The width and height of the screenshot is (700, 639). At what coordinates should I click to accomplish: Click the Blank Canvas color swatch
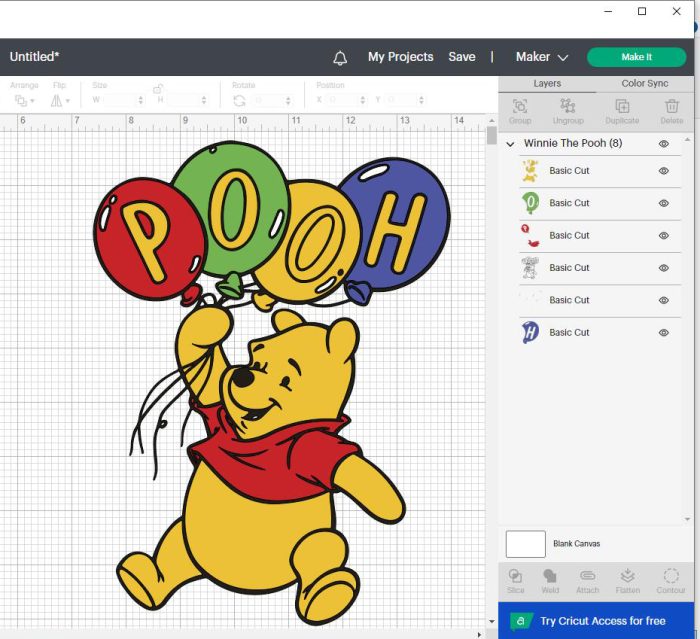pyautogui.click(x=525, y=544)
